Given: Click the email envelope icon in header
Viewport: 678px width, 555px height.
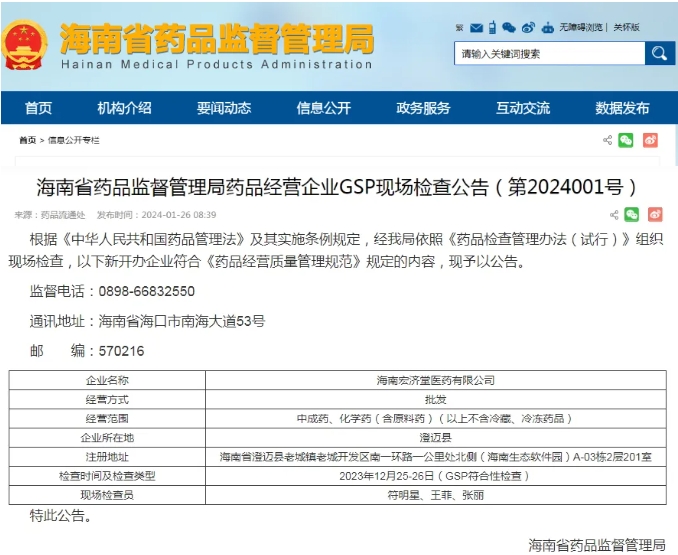Looking at the screenshot, I should (476, 27).
